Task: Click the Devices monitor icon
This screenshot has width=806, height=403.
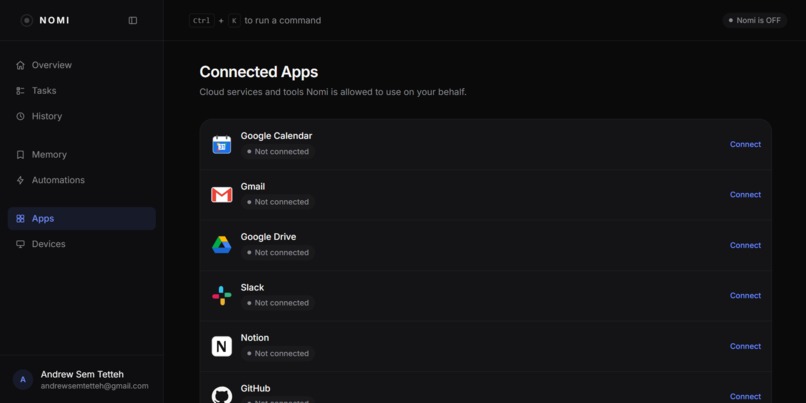Action: (20, 244)
